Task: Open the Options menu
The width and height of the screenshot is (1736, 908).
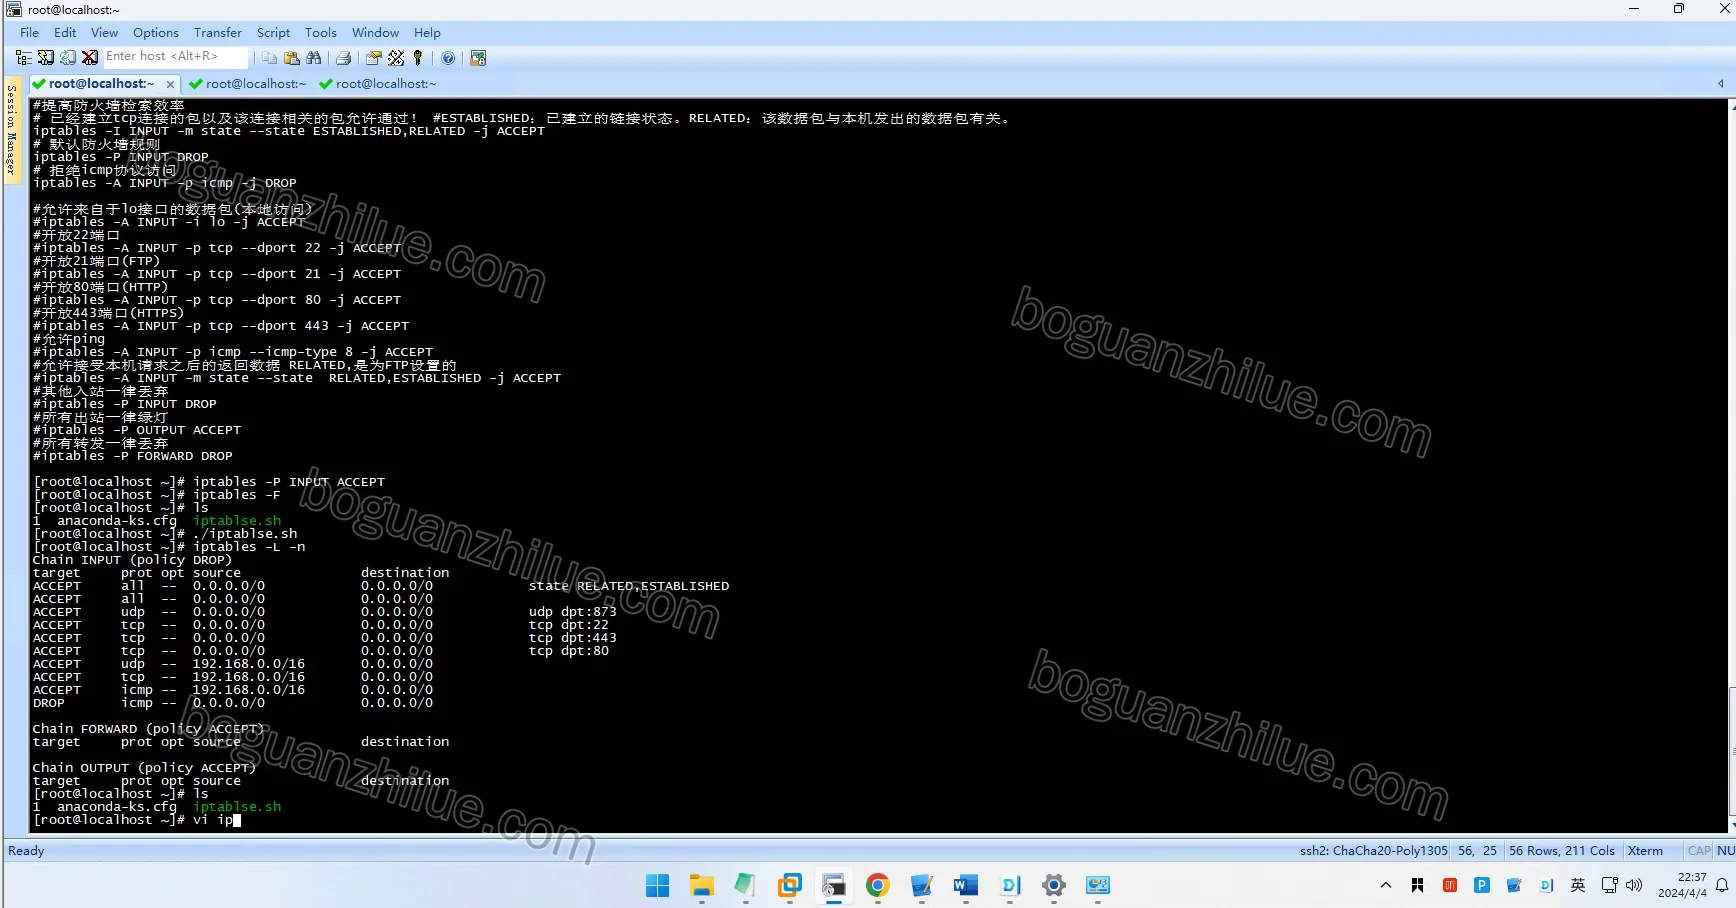Action: [156, 33]
